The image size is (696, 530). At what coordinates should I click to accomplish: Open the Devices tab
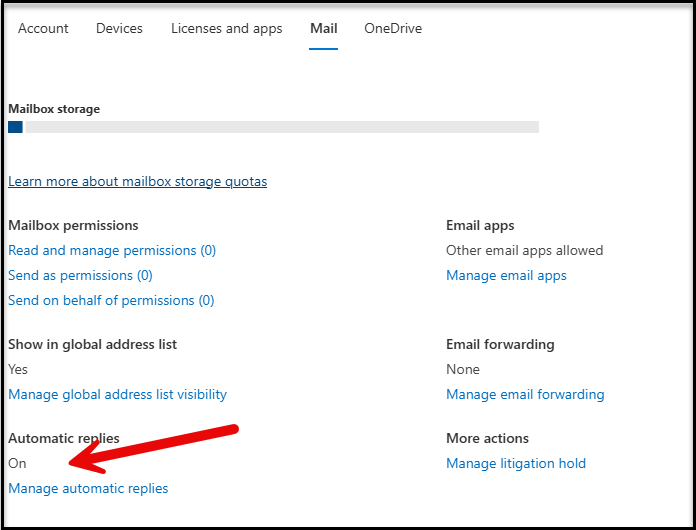click(119, 28)
